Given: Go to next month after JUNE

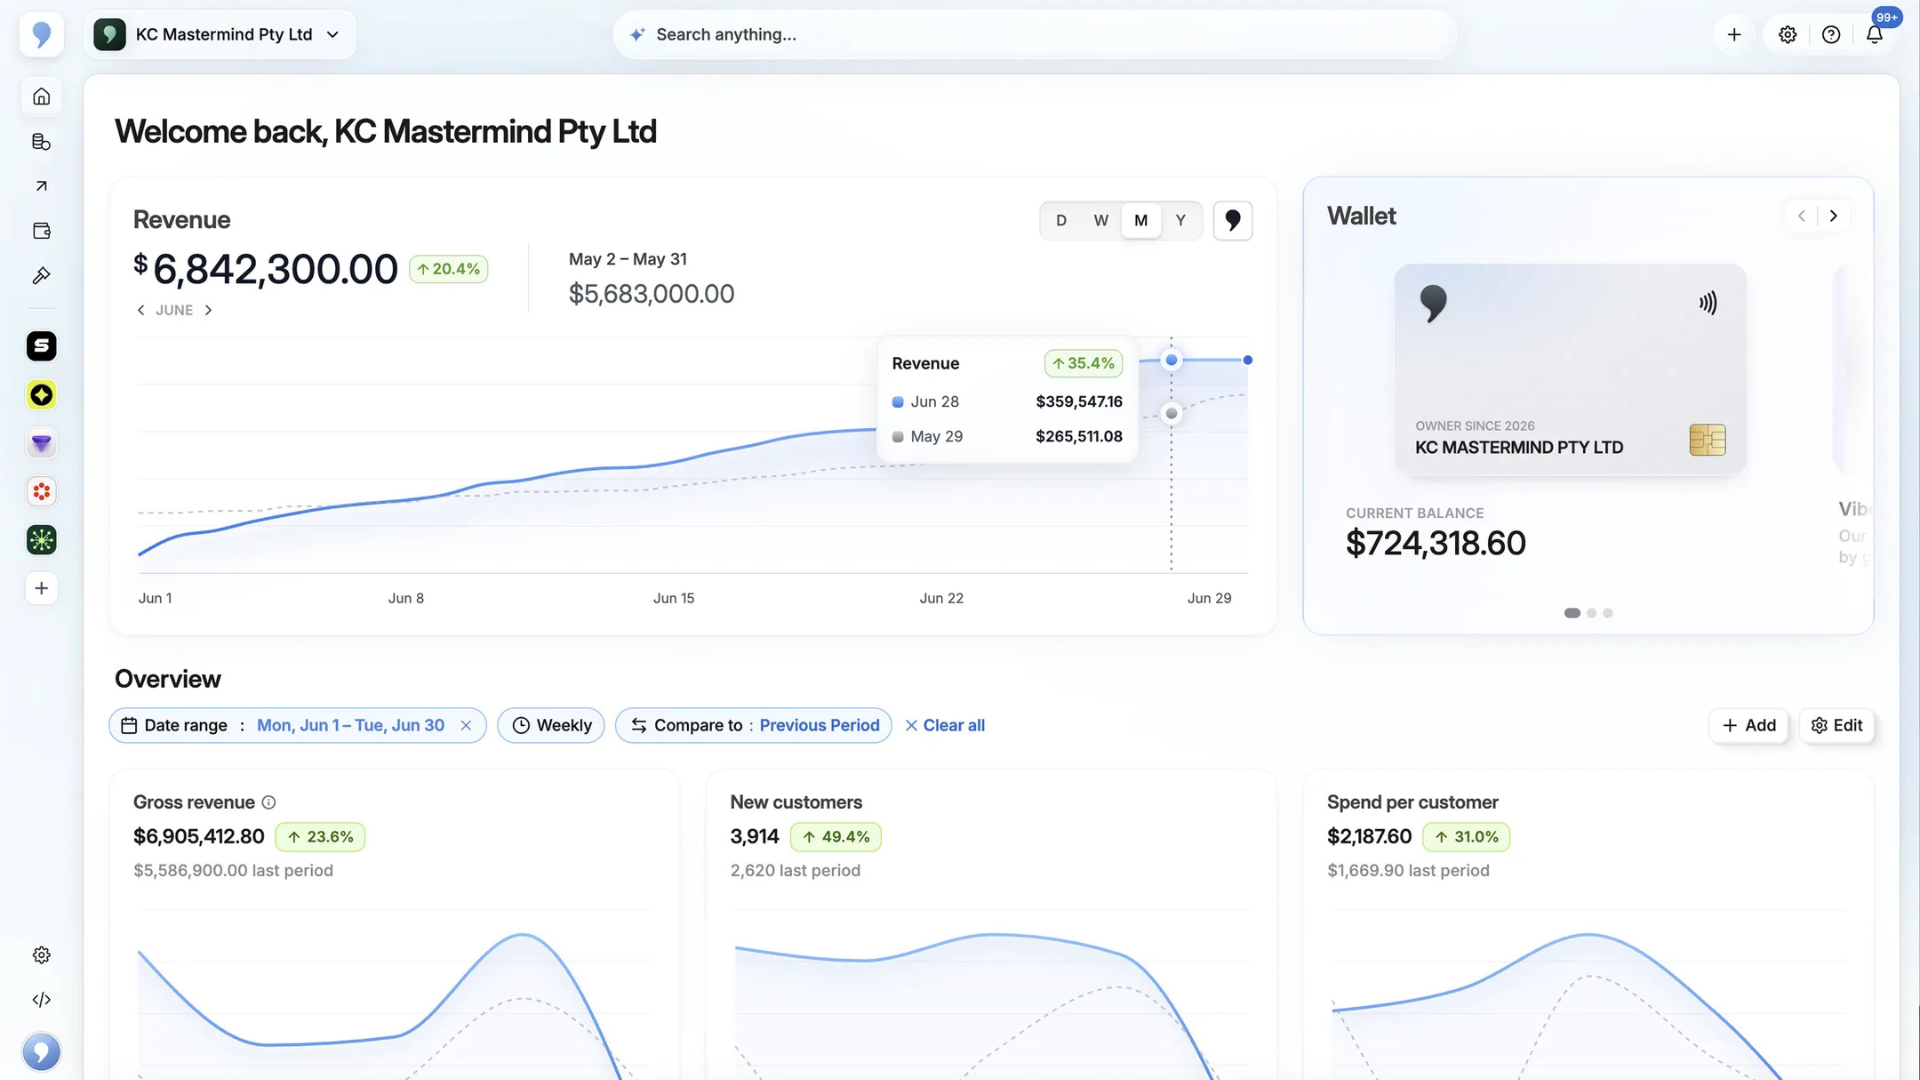Looking at the screenshot, I should tap(208, 310).
